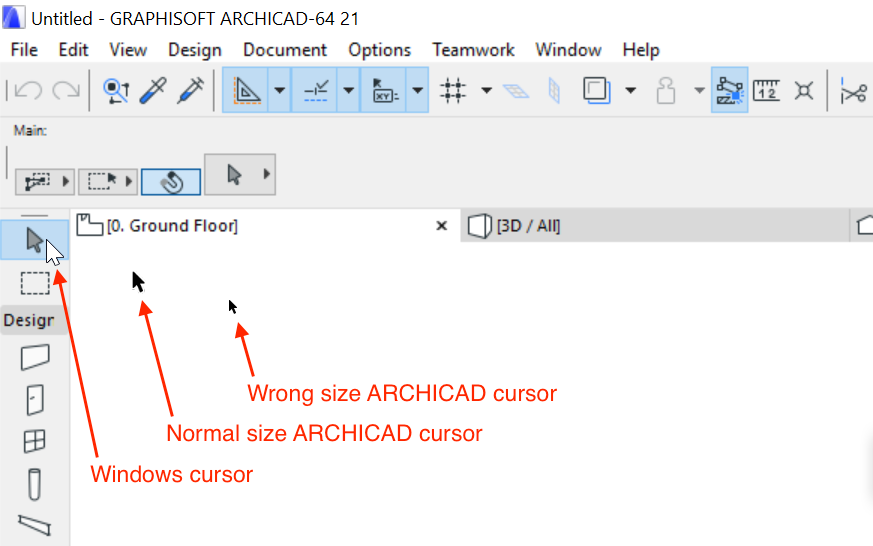Expand the Trace reference dropdown arrow
The width and height of the screenshot is (873, 546).
pyautogui.click(x=630, y=90)
